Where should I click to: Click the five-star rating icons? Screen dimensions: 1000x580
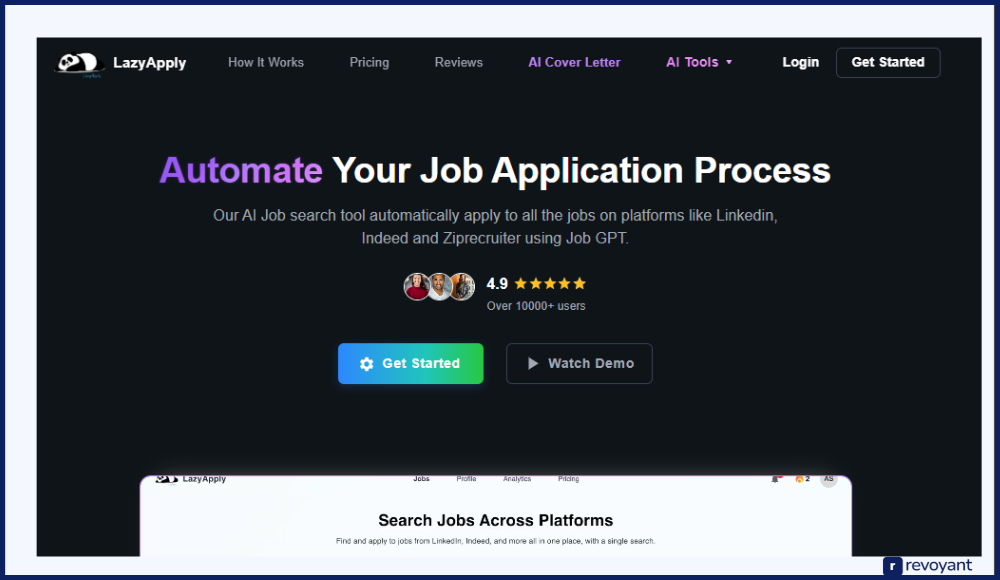pos(550,284)
